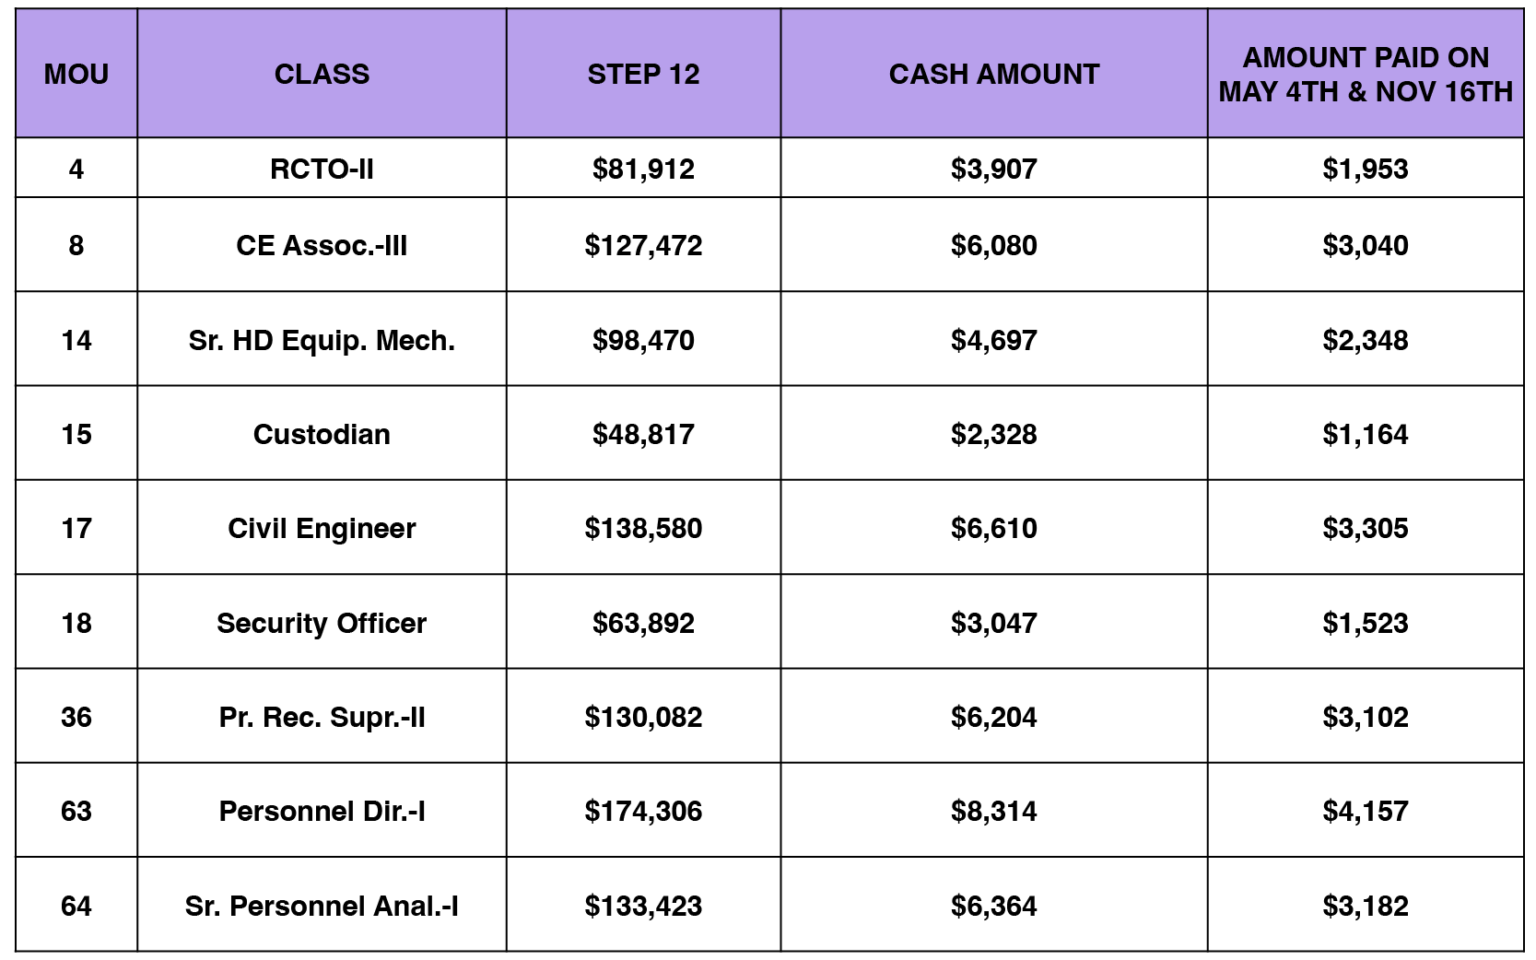This screenshot has width=1536, height=960.
Task: Select the STEP 12 header cell
Action: [x=643, y=74]
